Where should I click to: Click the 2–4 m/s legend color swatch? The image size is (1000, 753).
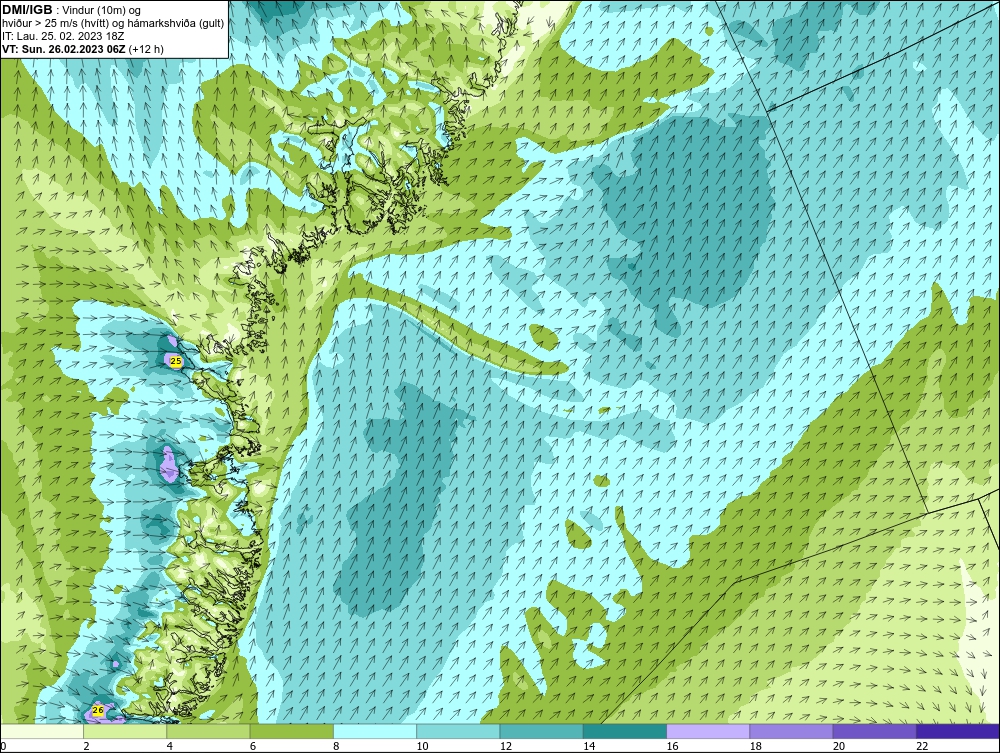pyautogui.click(x=125, y=731)
